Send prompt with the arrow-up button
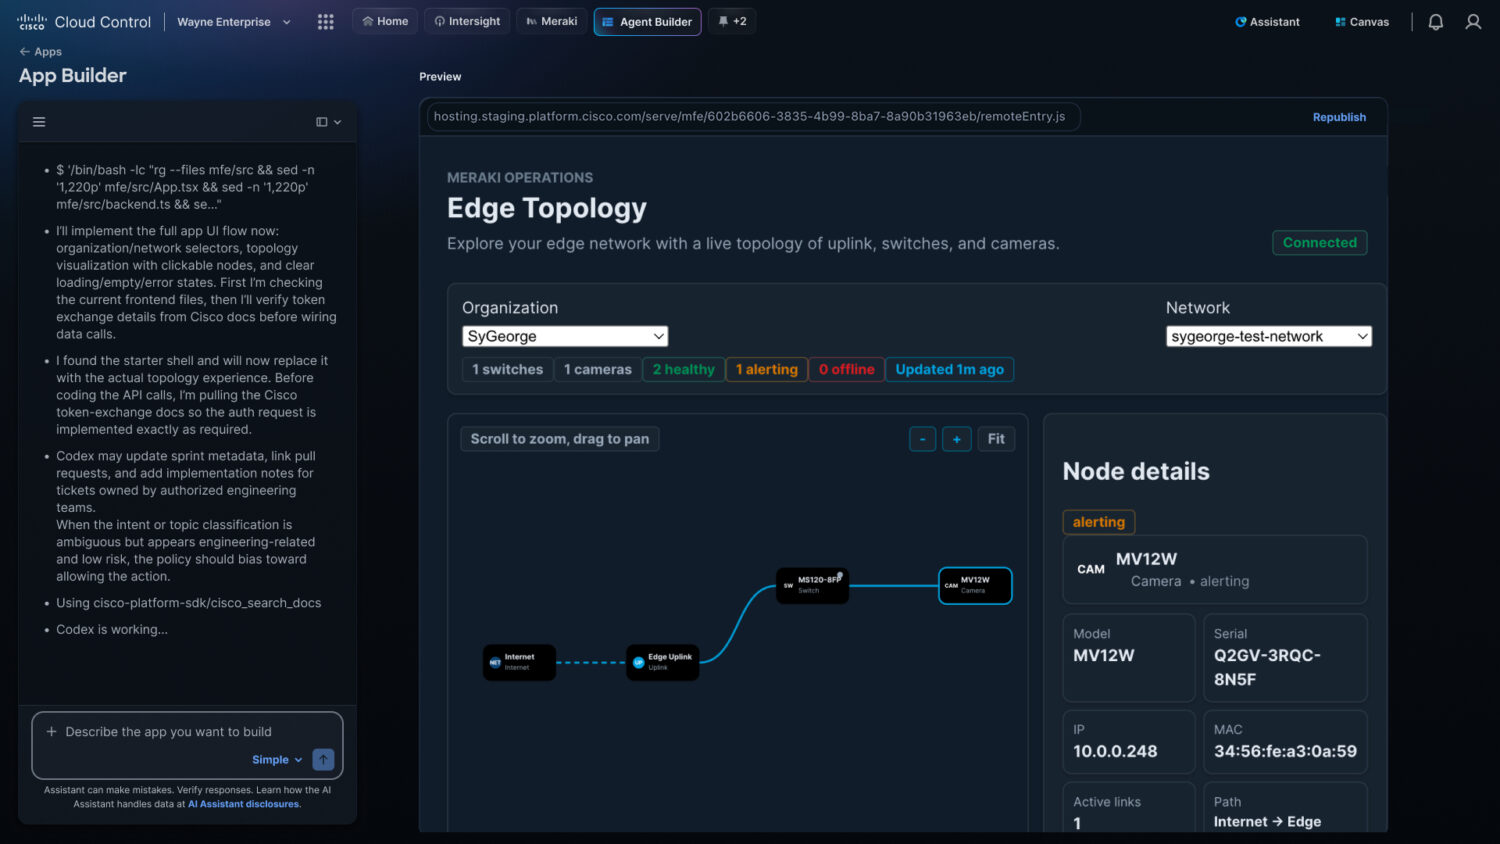The width and height of the screenshot is (1500, 844). point(323,759)
